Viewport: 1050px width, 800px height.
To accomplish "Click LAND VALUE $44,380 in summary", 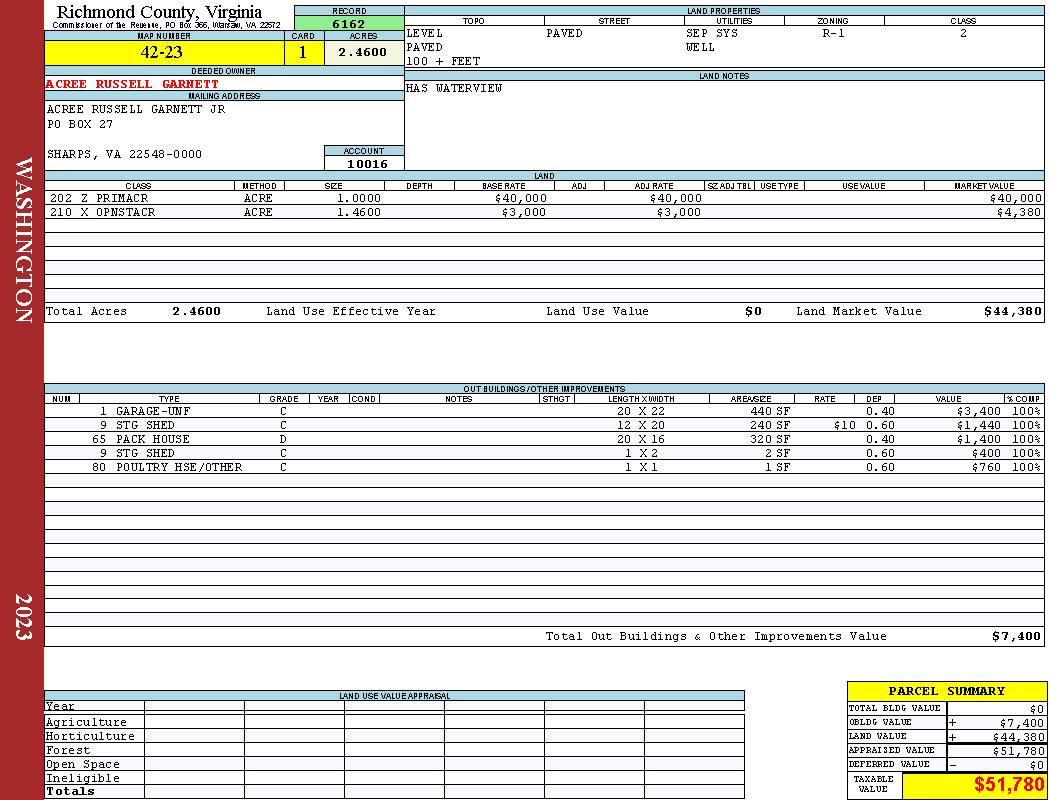I will click(1019, 737).
